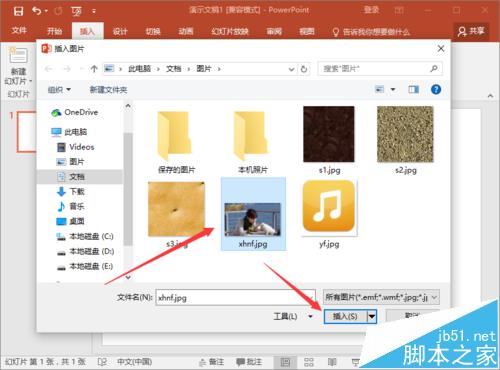The image size is (500, 370).
Task: Select 本地磁盘 (D:) in the tree
Action: click(85, 251)
